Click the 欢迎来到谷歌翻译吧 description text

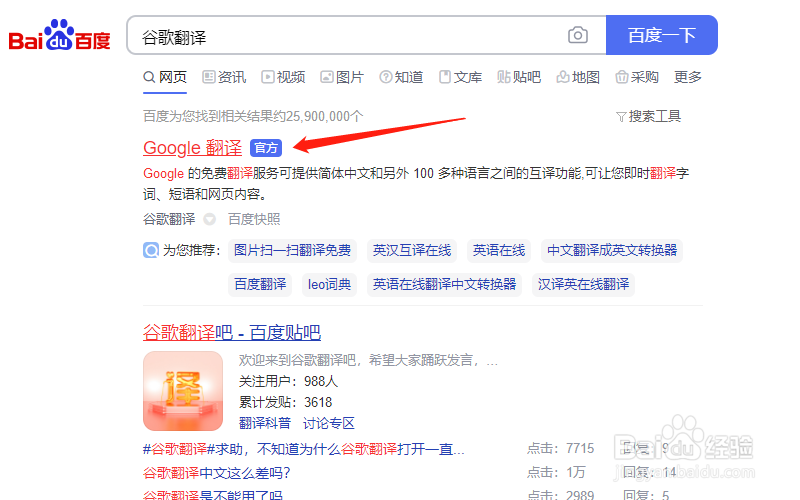tap(368, 360)
